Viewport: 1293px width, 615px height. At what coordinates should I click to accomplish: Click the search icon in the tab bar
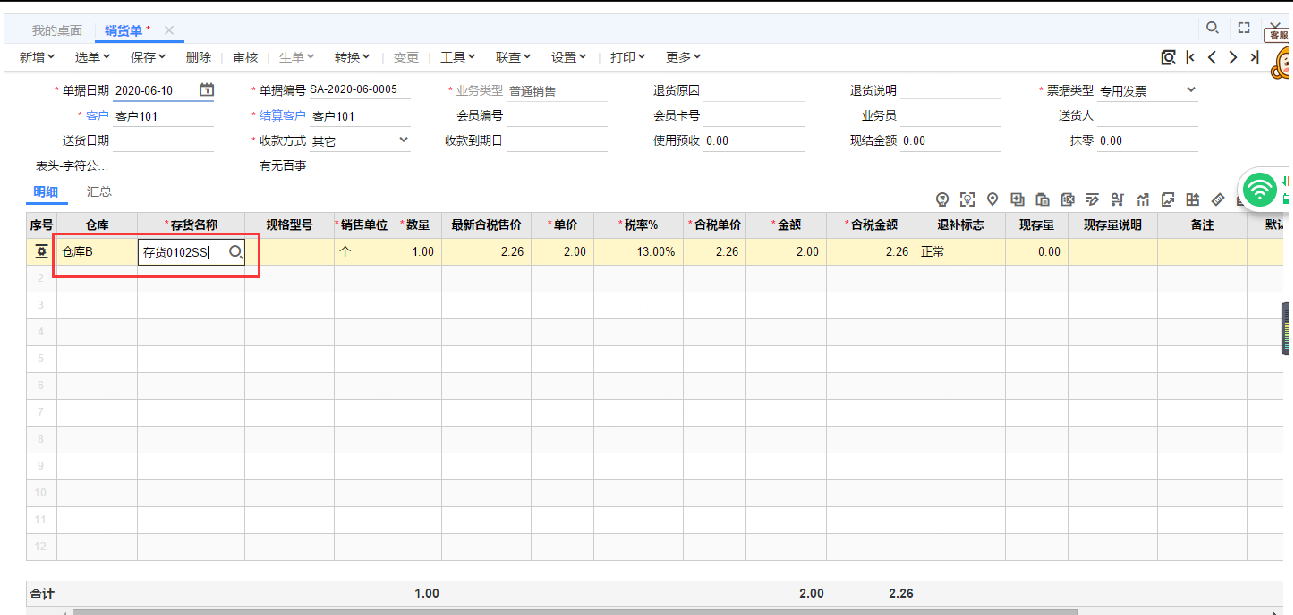1212,28
